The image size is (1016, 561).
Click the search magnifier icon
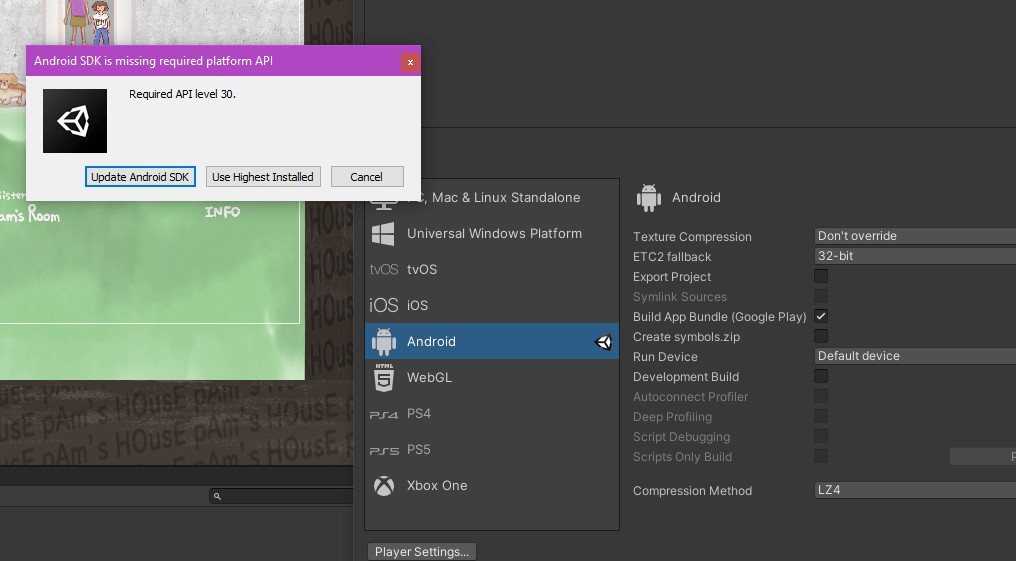[217, 496]
